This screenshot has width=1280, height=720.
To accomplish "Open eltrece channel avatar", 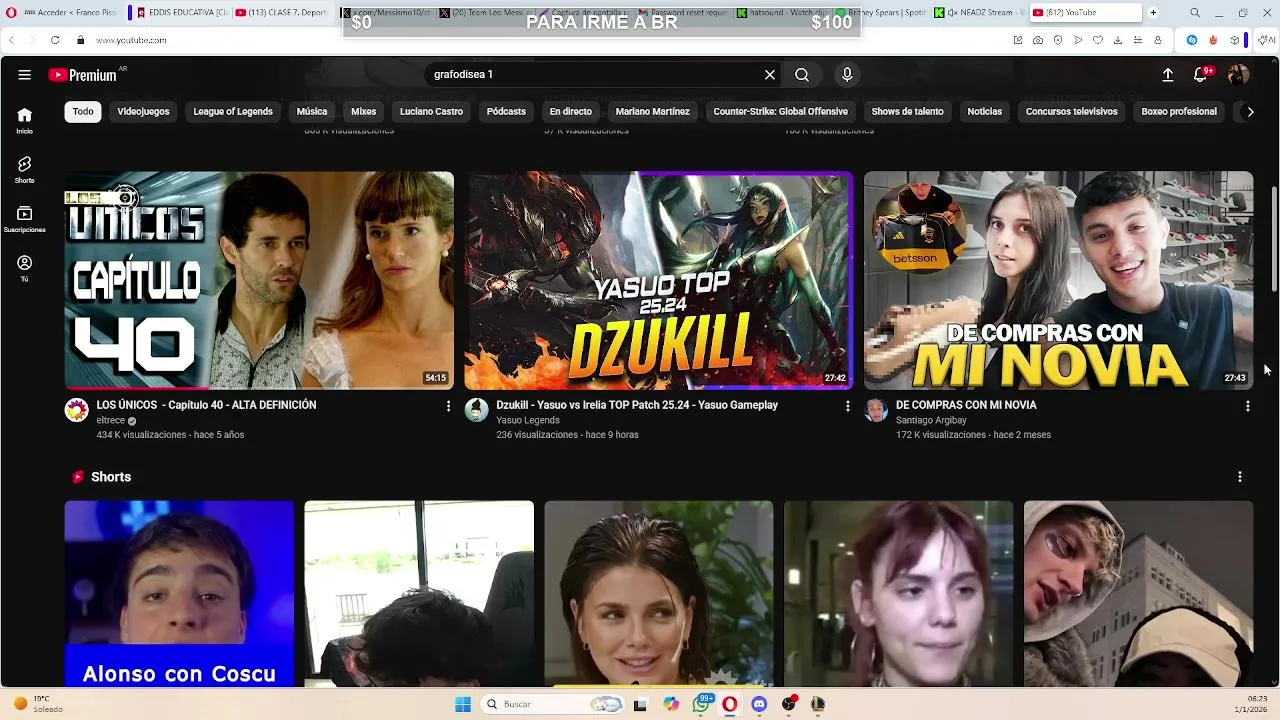I will (76, 410).
